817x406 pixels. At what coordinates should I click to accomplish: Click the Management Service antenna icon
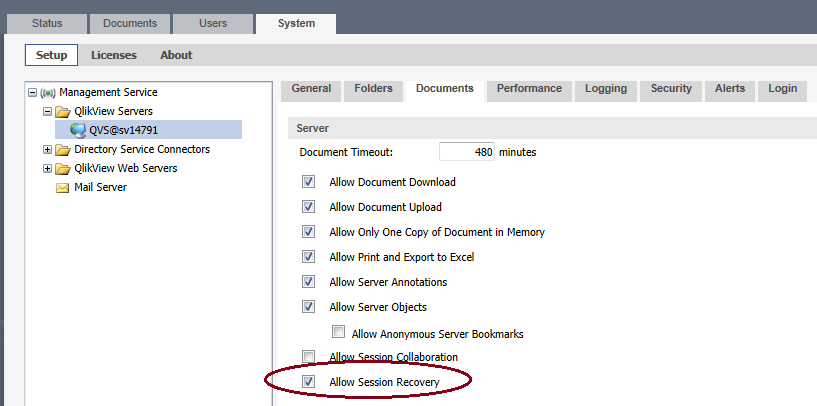click(48, 93)
